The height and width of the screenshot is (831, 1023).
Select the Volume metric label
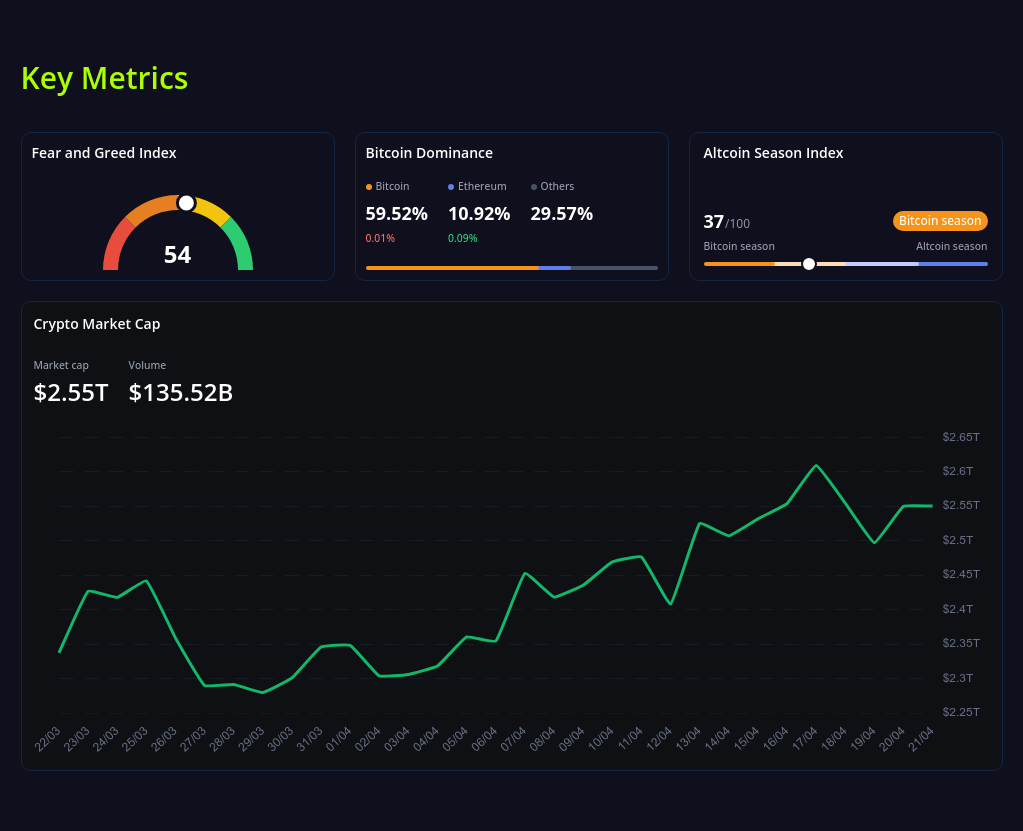click(x=147, y=365)
